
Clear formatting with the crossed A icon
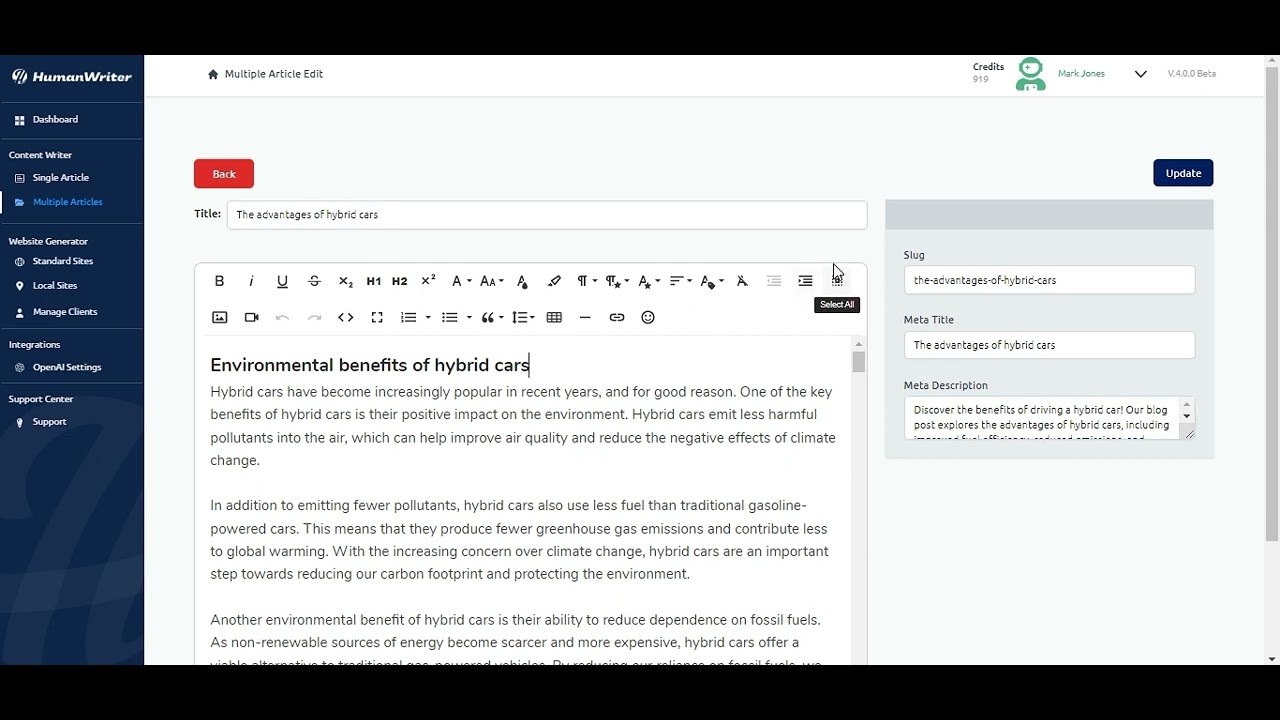pos(742,281)
